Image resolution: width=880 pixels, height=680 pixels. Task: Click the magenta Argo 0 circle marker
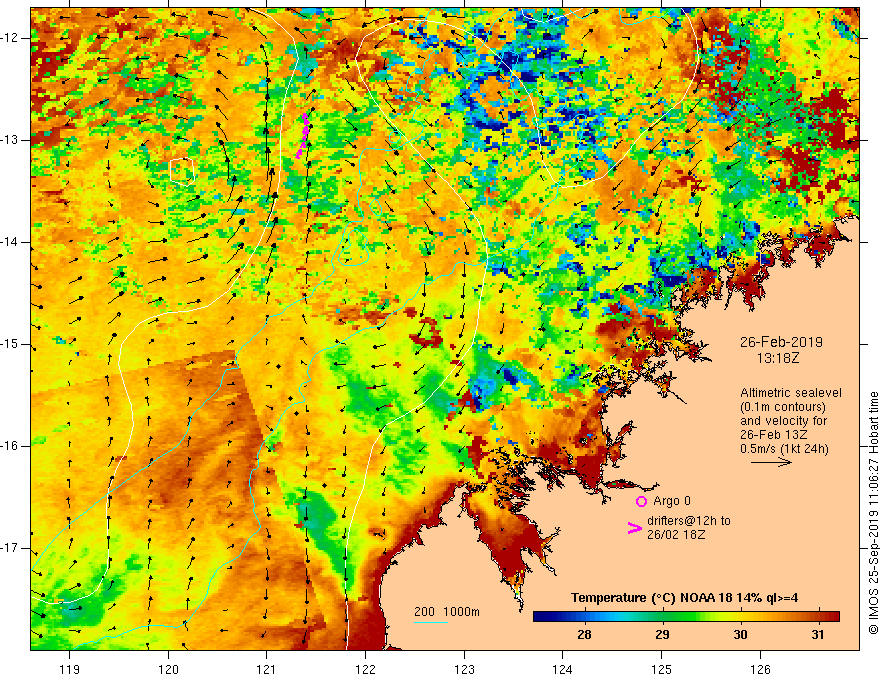point(641,501)
